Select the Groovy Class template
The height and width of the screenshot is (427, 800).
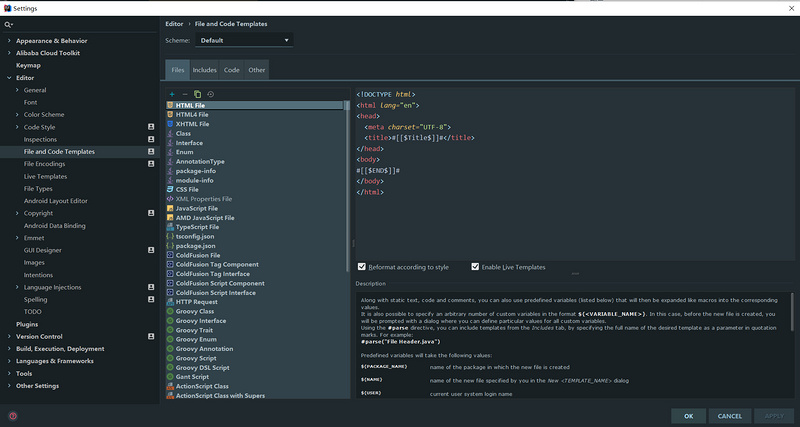click(194, 311)
